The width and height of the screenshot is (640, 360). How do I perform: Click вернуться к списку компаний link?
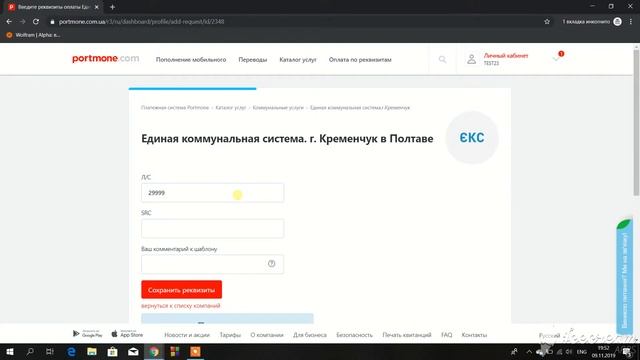pos(181,306)
